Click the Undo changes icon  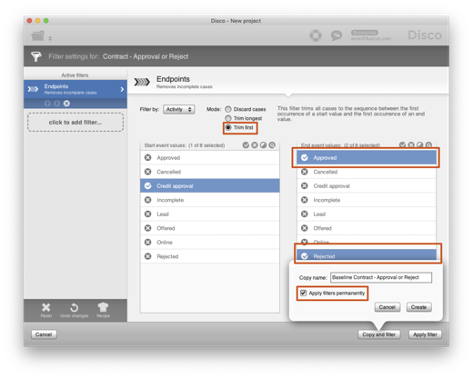(x=74, y=307)
